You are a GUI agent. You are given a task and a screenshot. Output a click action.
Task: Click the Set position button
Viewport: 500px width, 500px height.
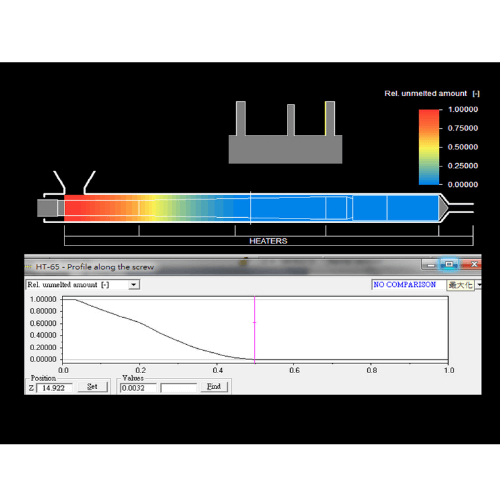point(92,387)
